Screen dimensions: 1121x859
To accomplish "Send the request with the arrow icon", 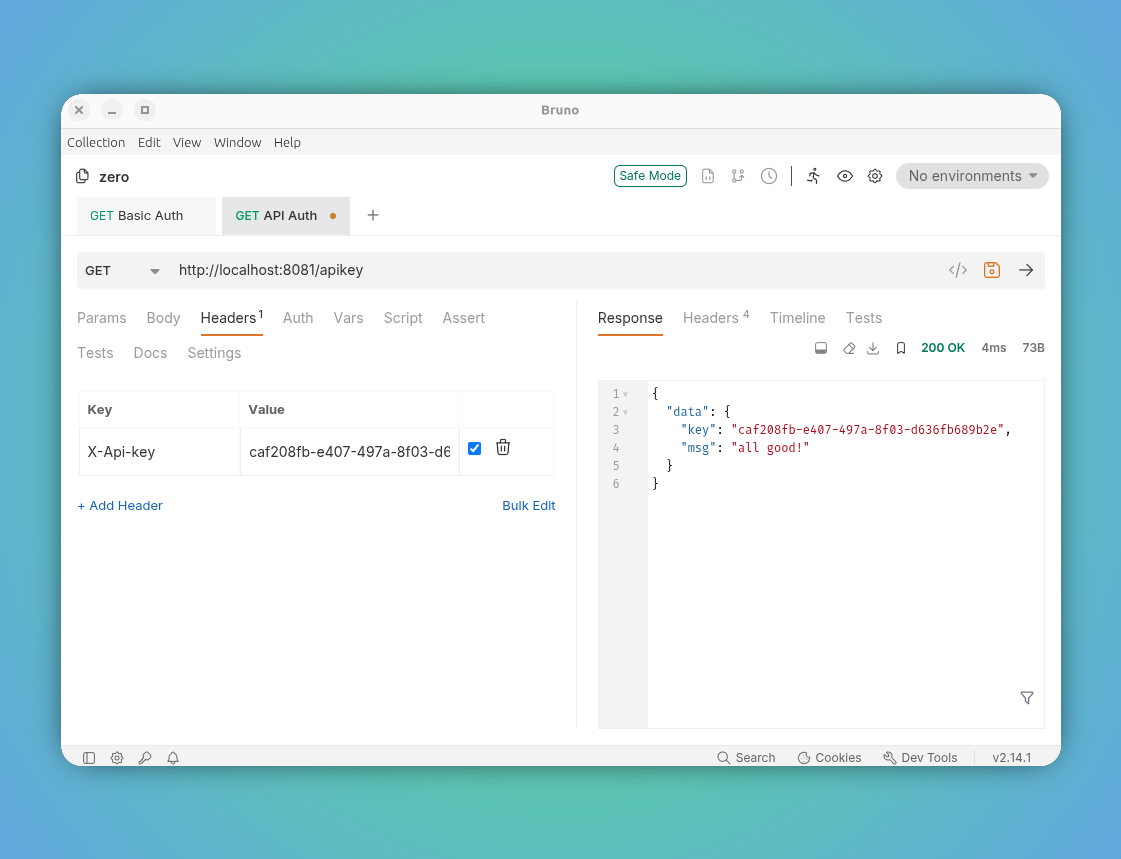I will (1026, 270).
